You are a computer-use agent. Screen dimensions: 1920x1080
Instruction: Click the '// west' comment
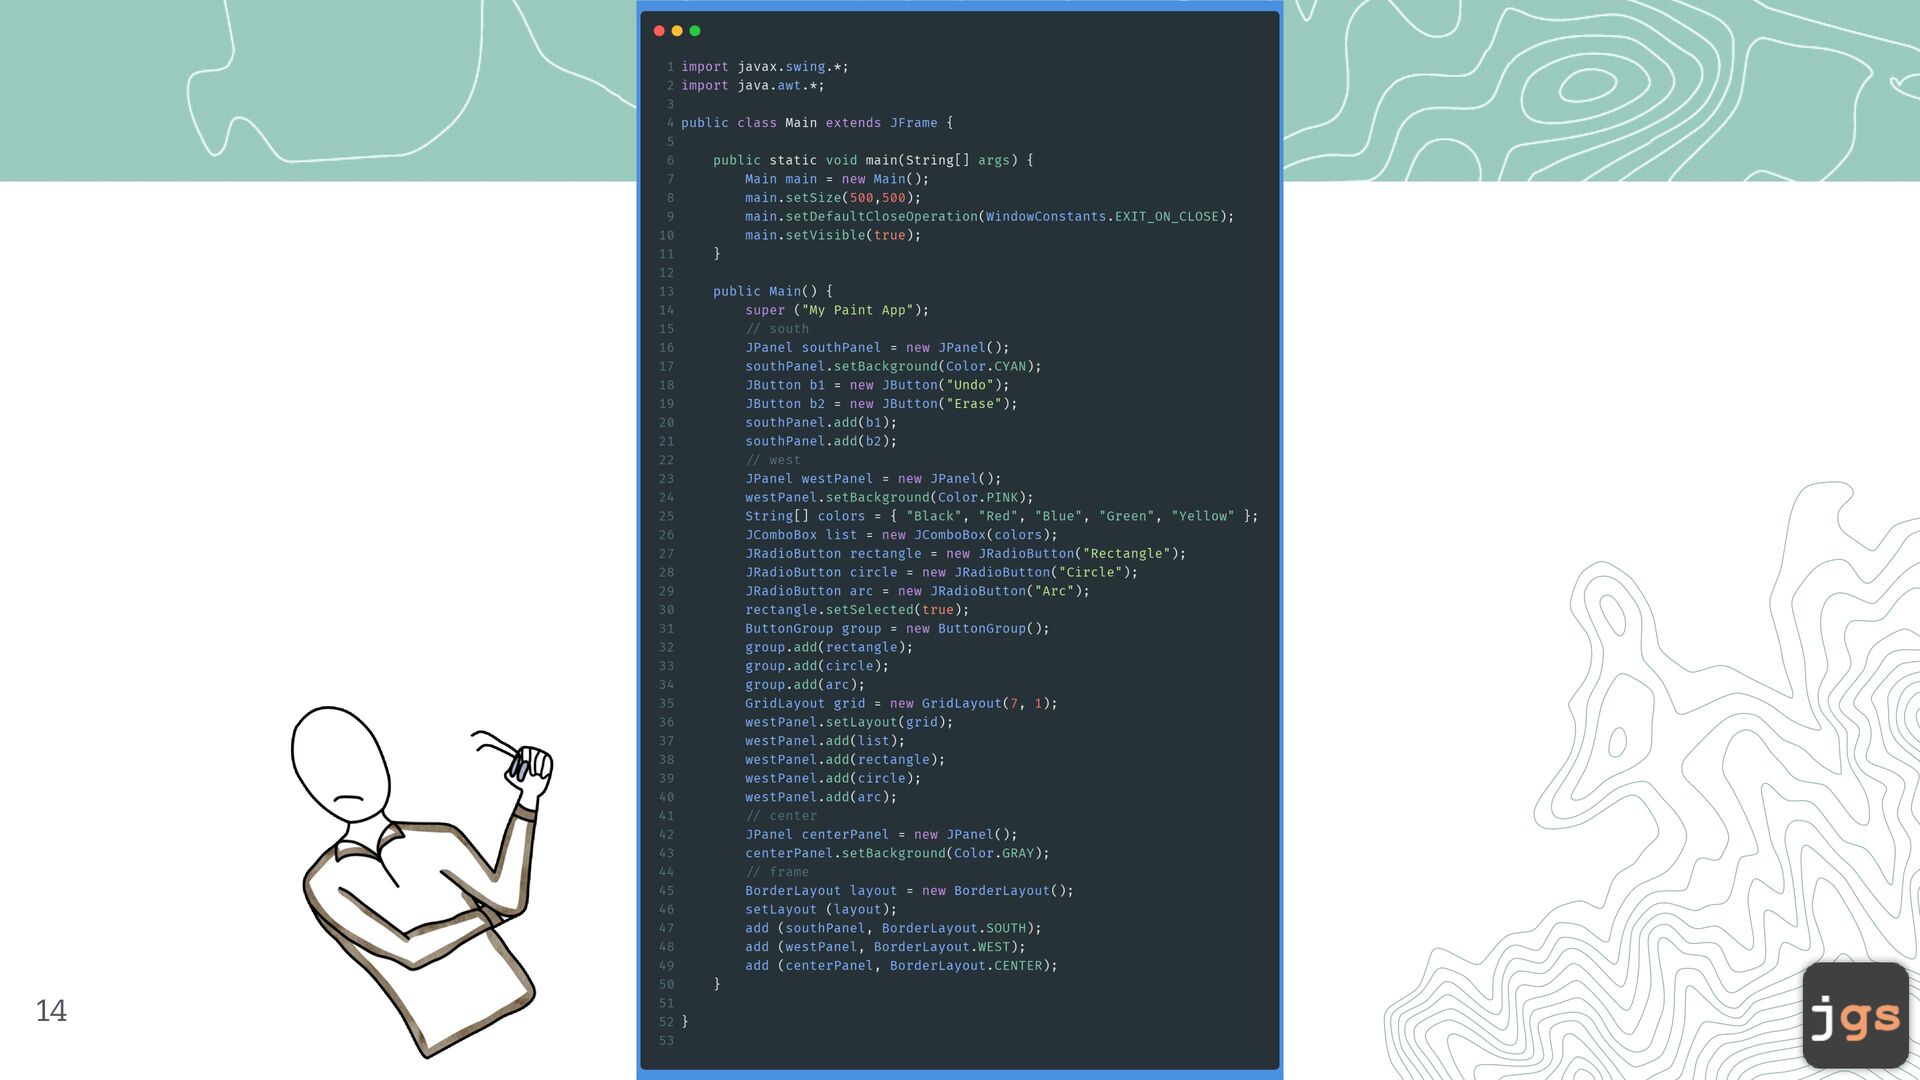coord(773,460)
